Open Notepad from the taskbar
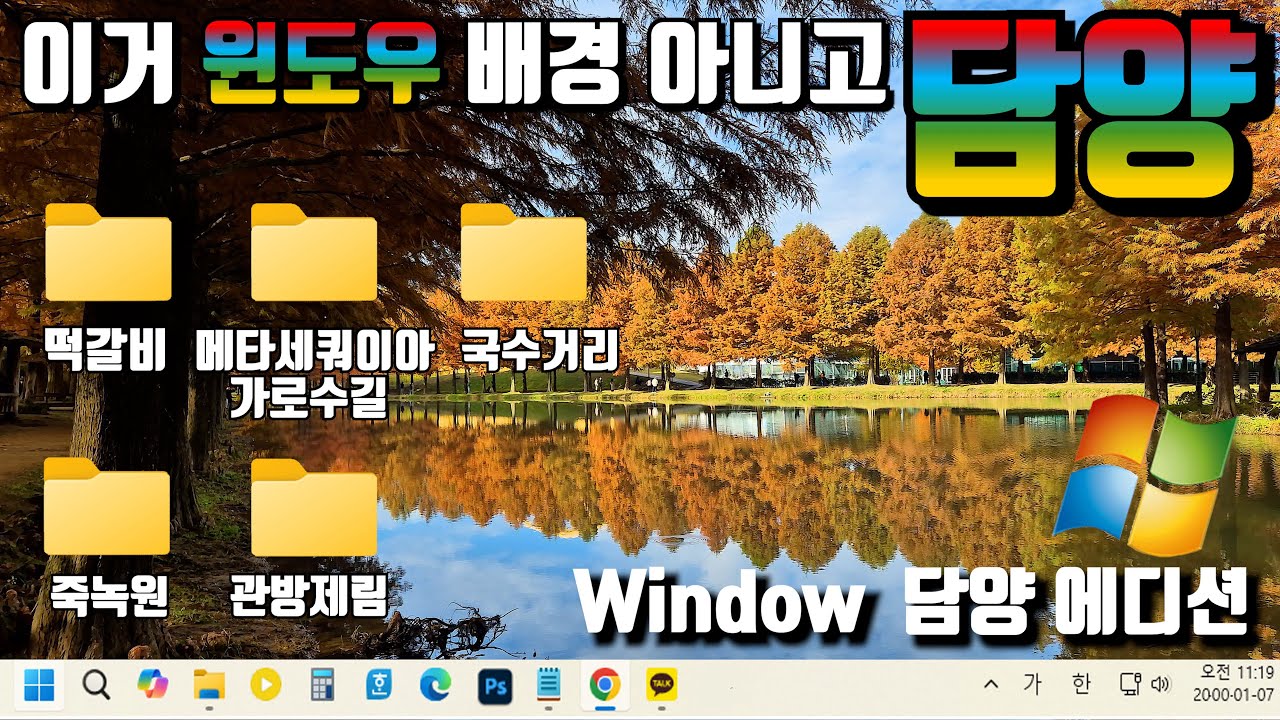Screen dimensions: 1280x720 coord(549,685)
